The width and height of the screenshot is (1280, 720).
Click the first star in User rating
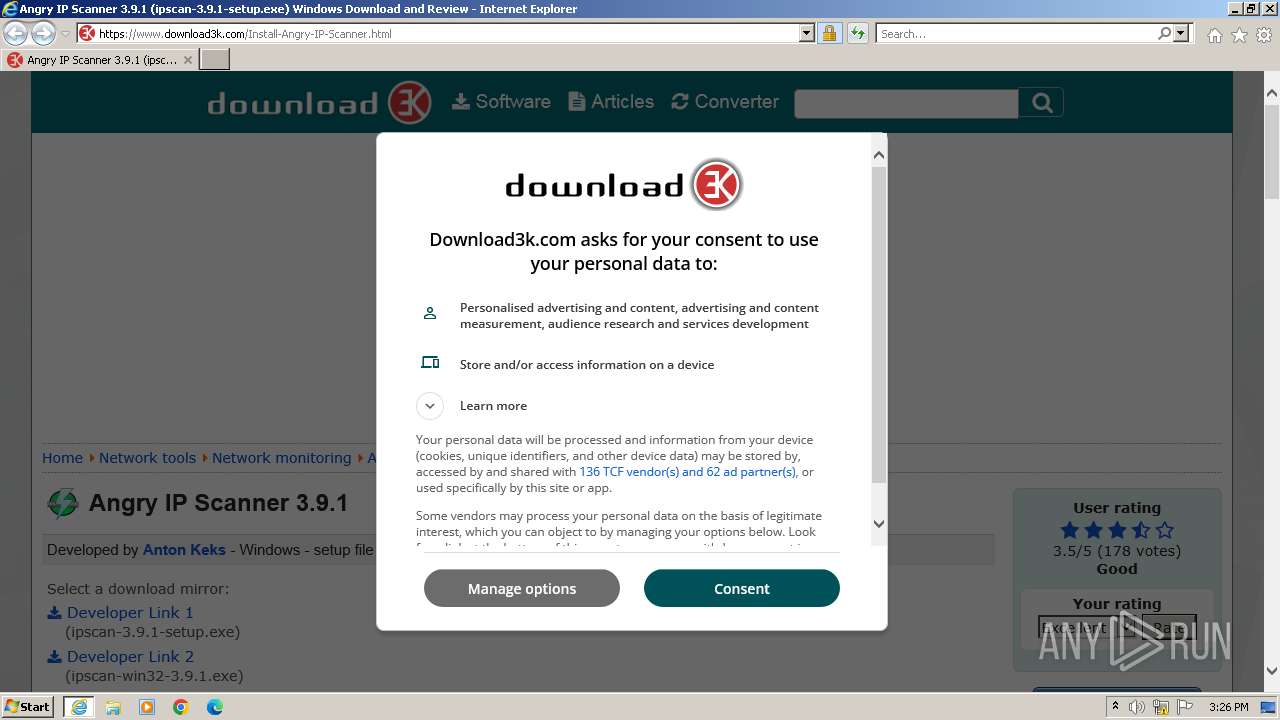tap(1070, 530)
